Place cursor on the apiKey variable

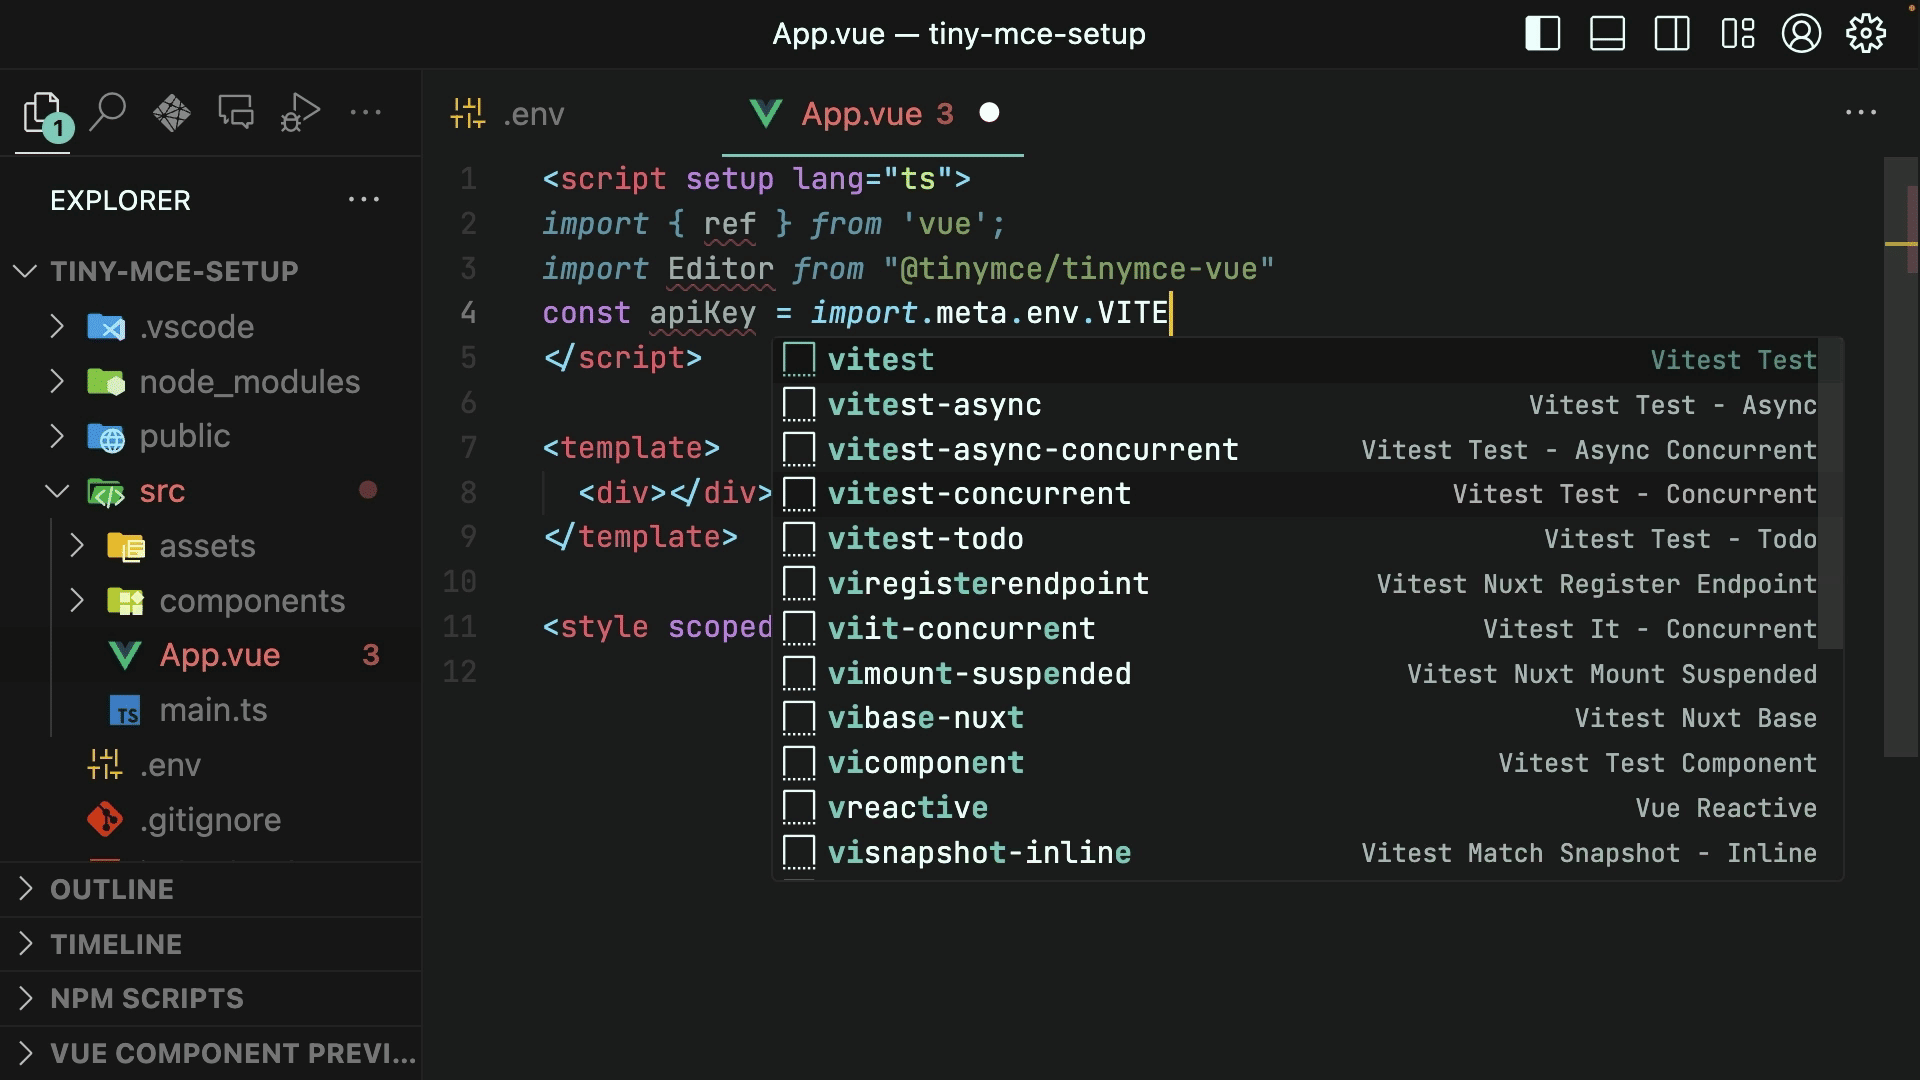coord(703,313)
